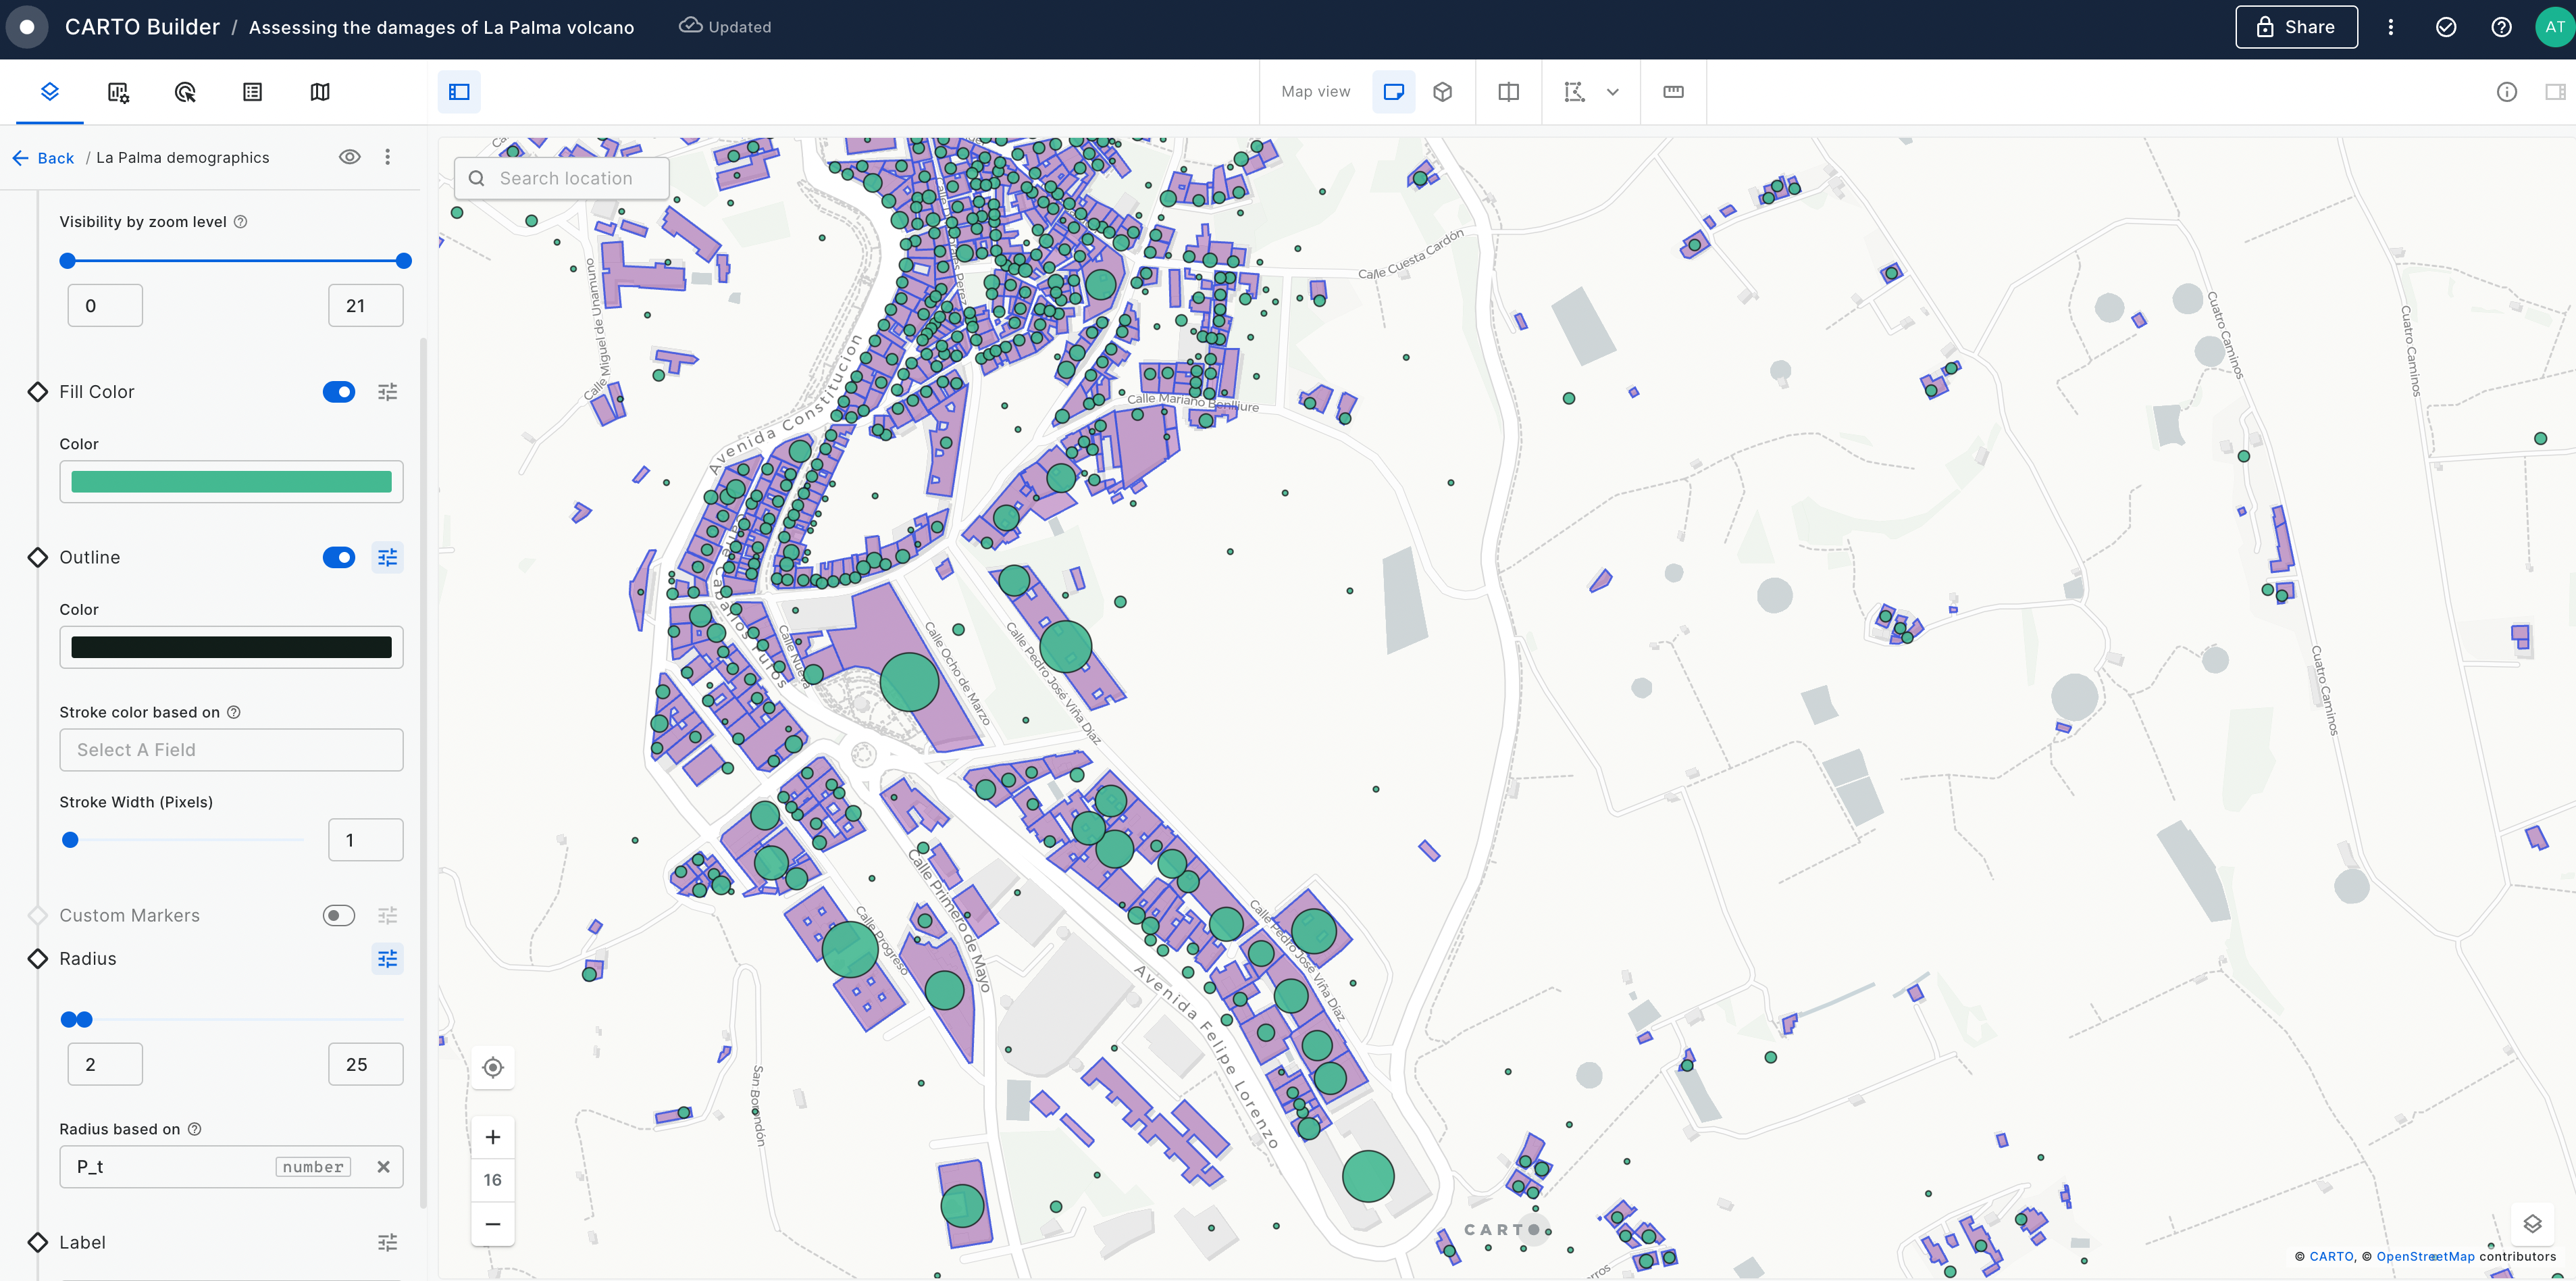
Task: Expand Fill Color advanced options
Action: tap(387, 392)
